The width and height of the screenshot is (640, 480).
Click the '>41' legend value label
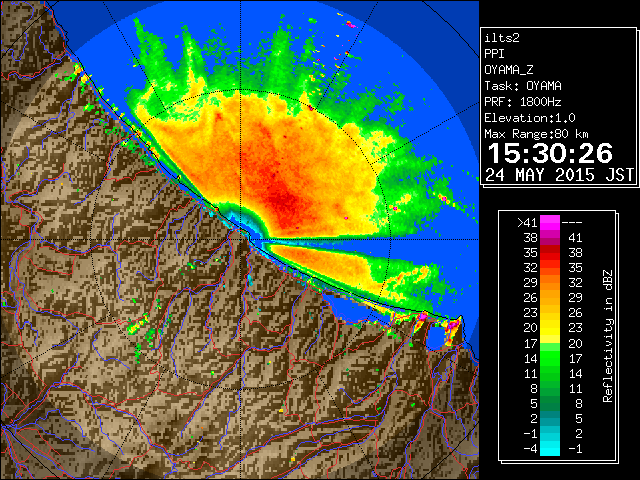[x=527, y=222]
